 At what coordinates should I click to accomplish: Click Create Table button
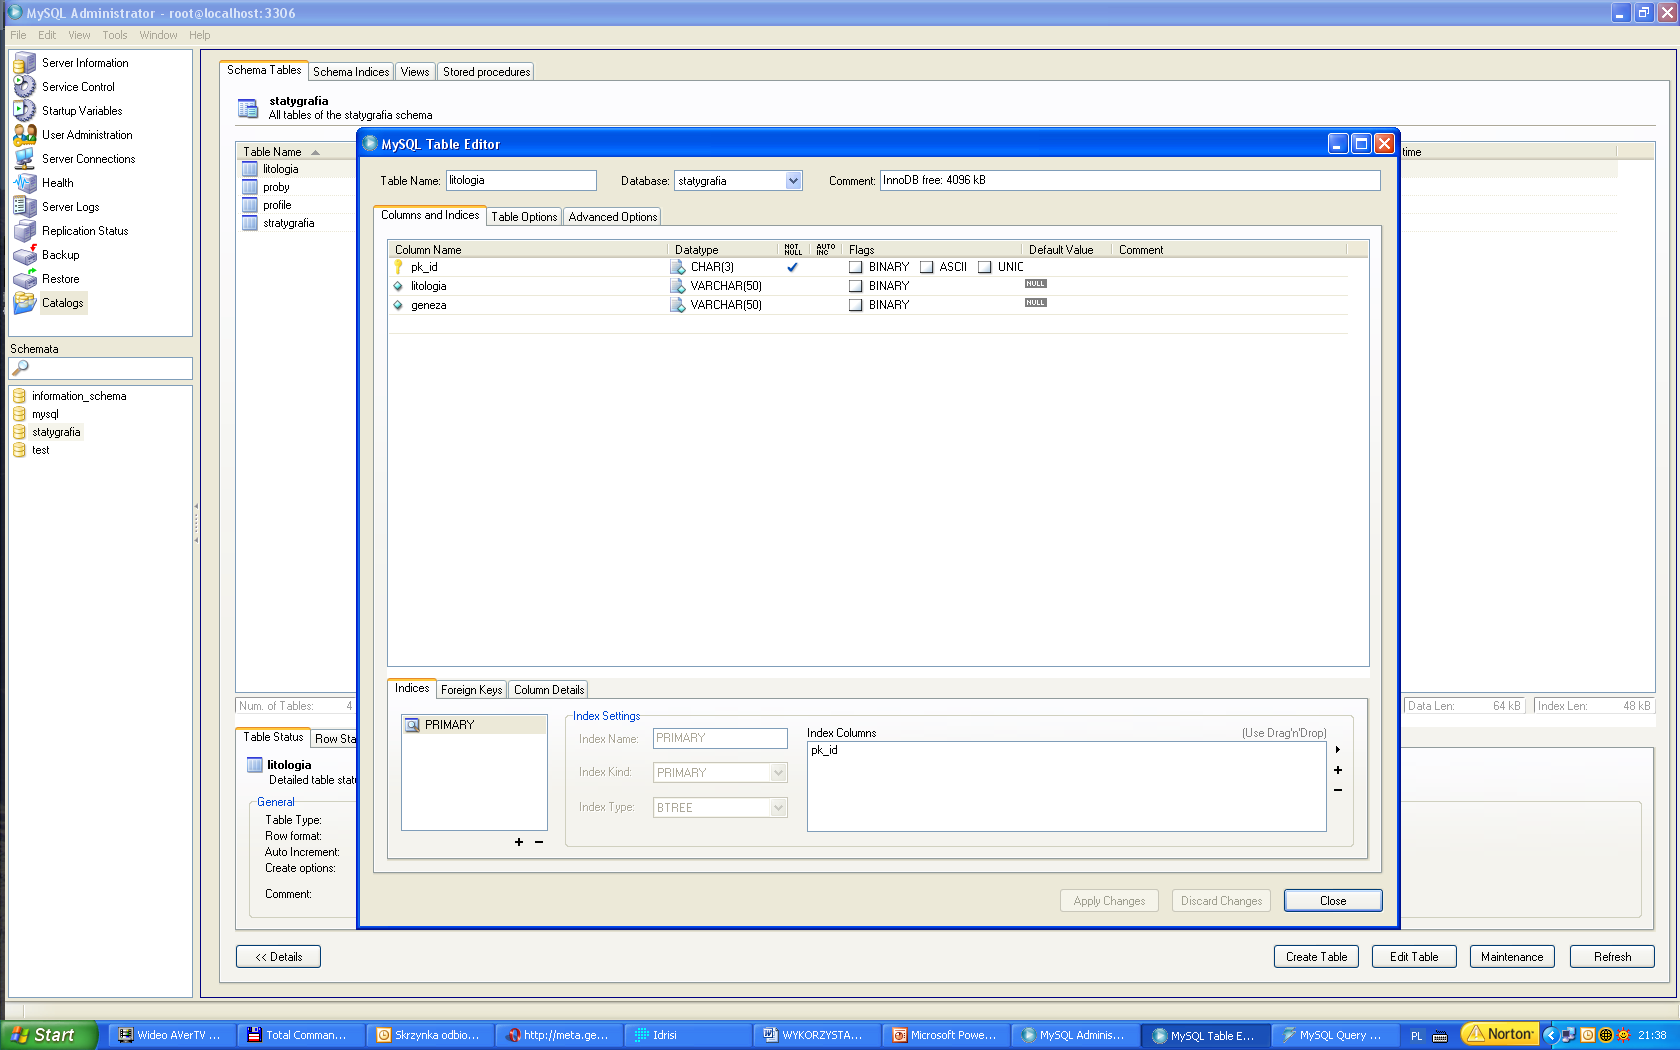pyautogui.click(x=1316, y=957)
